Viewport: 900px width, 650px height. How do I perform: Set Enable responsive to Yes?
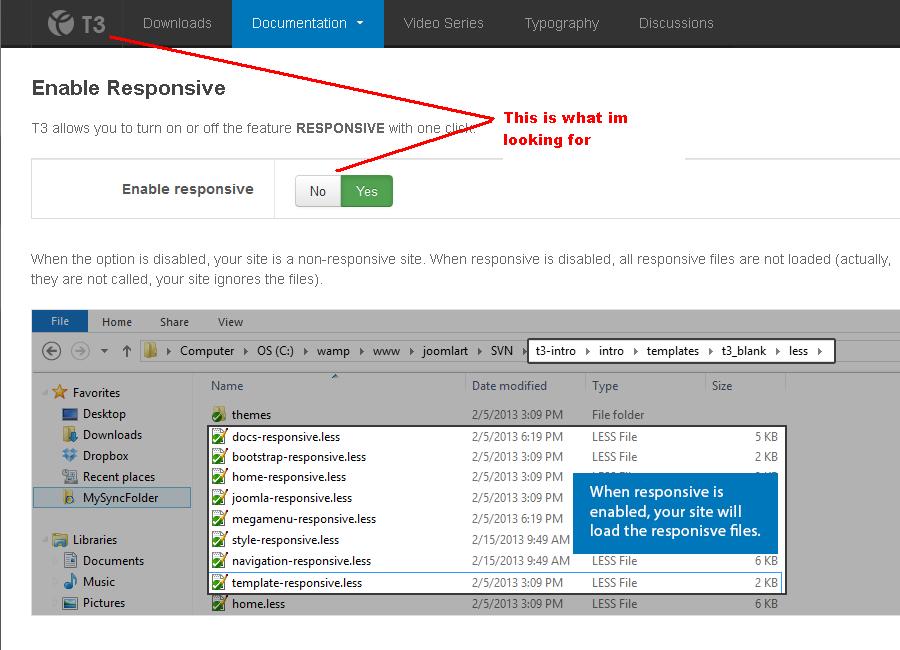point(367,191)
